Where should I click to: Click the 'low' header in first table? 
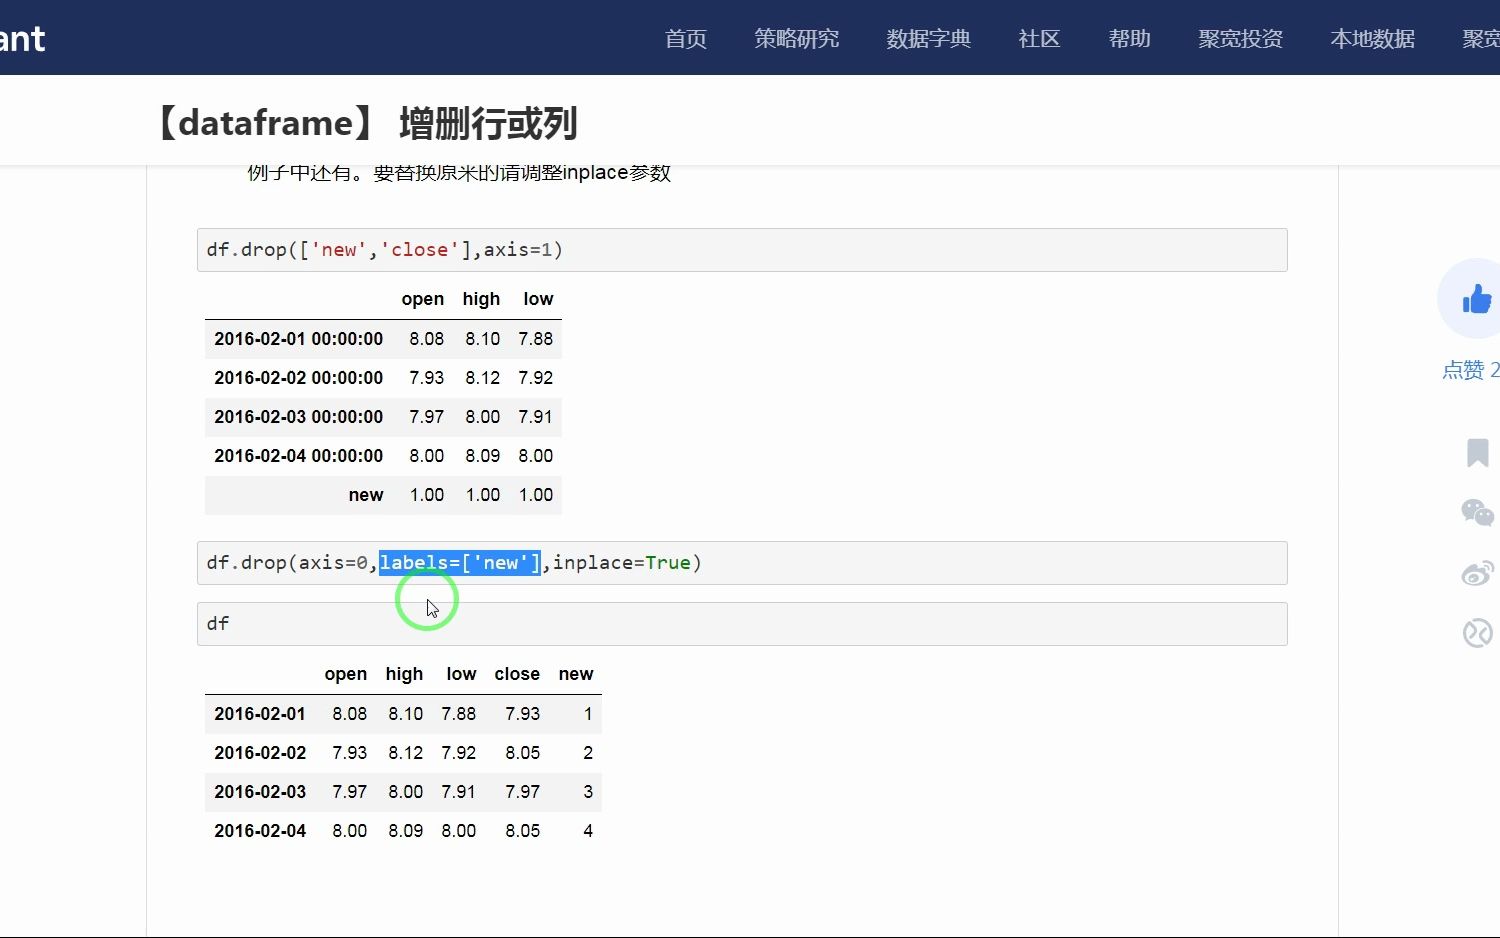pyautogui.click(x=538, y=299)
